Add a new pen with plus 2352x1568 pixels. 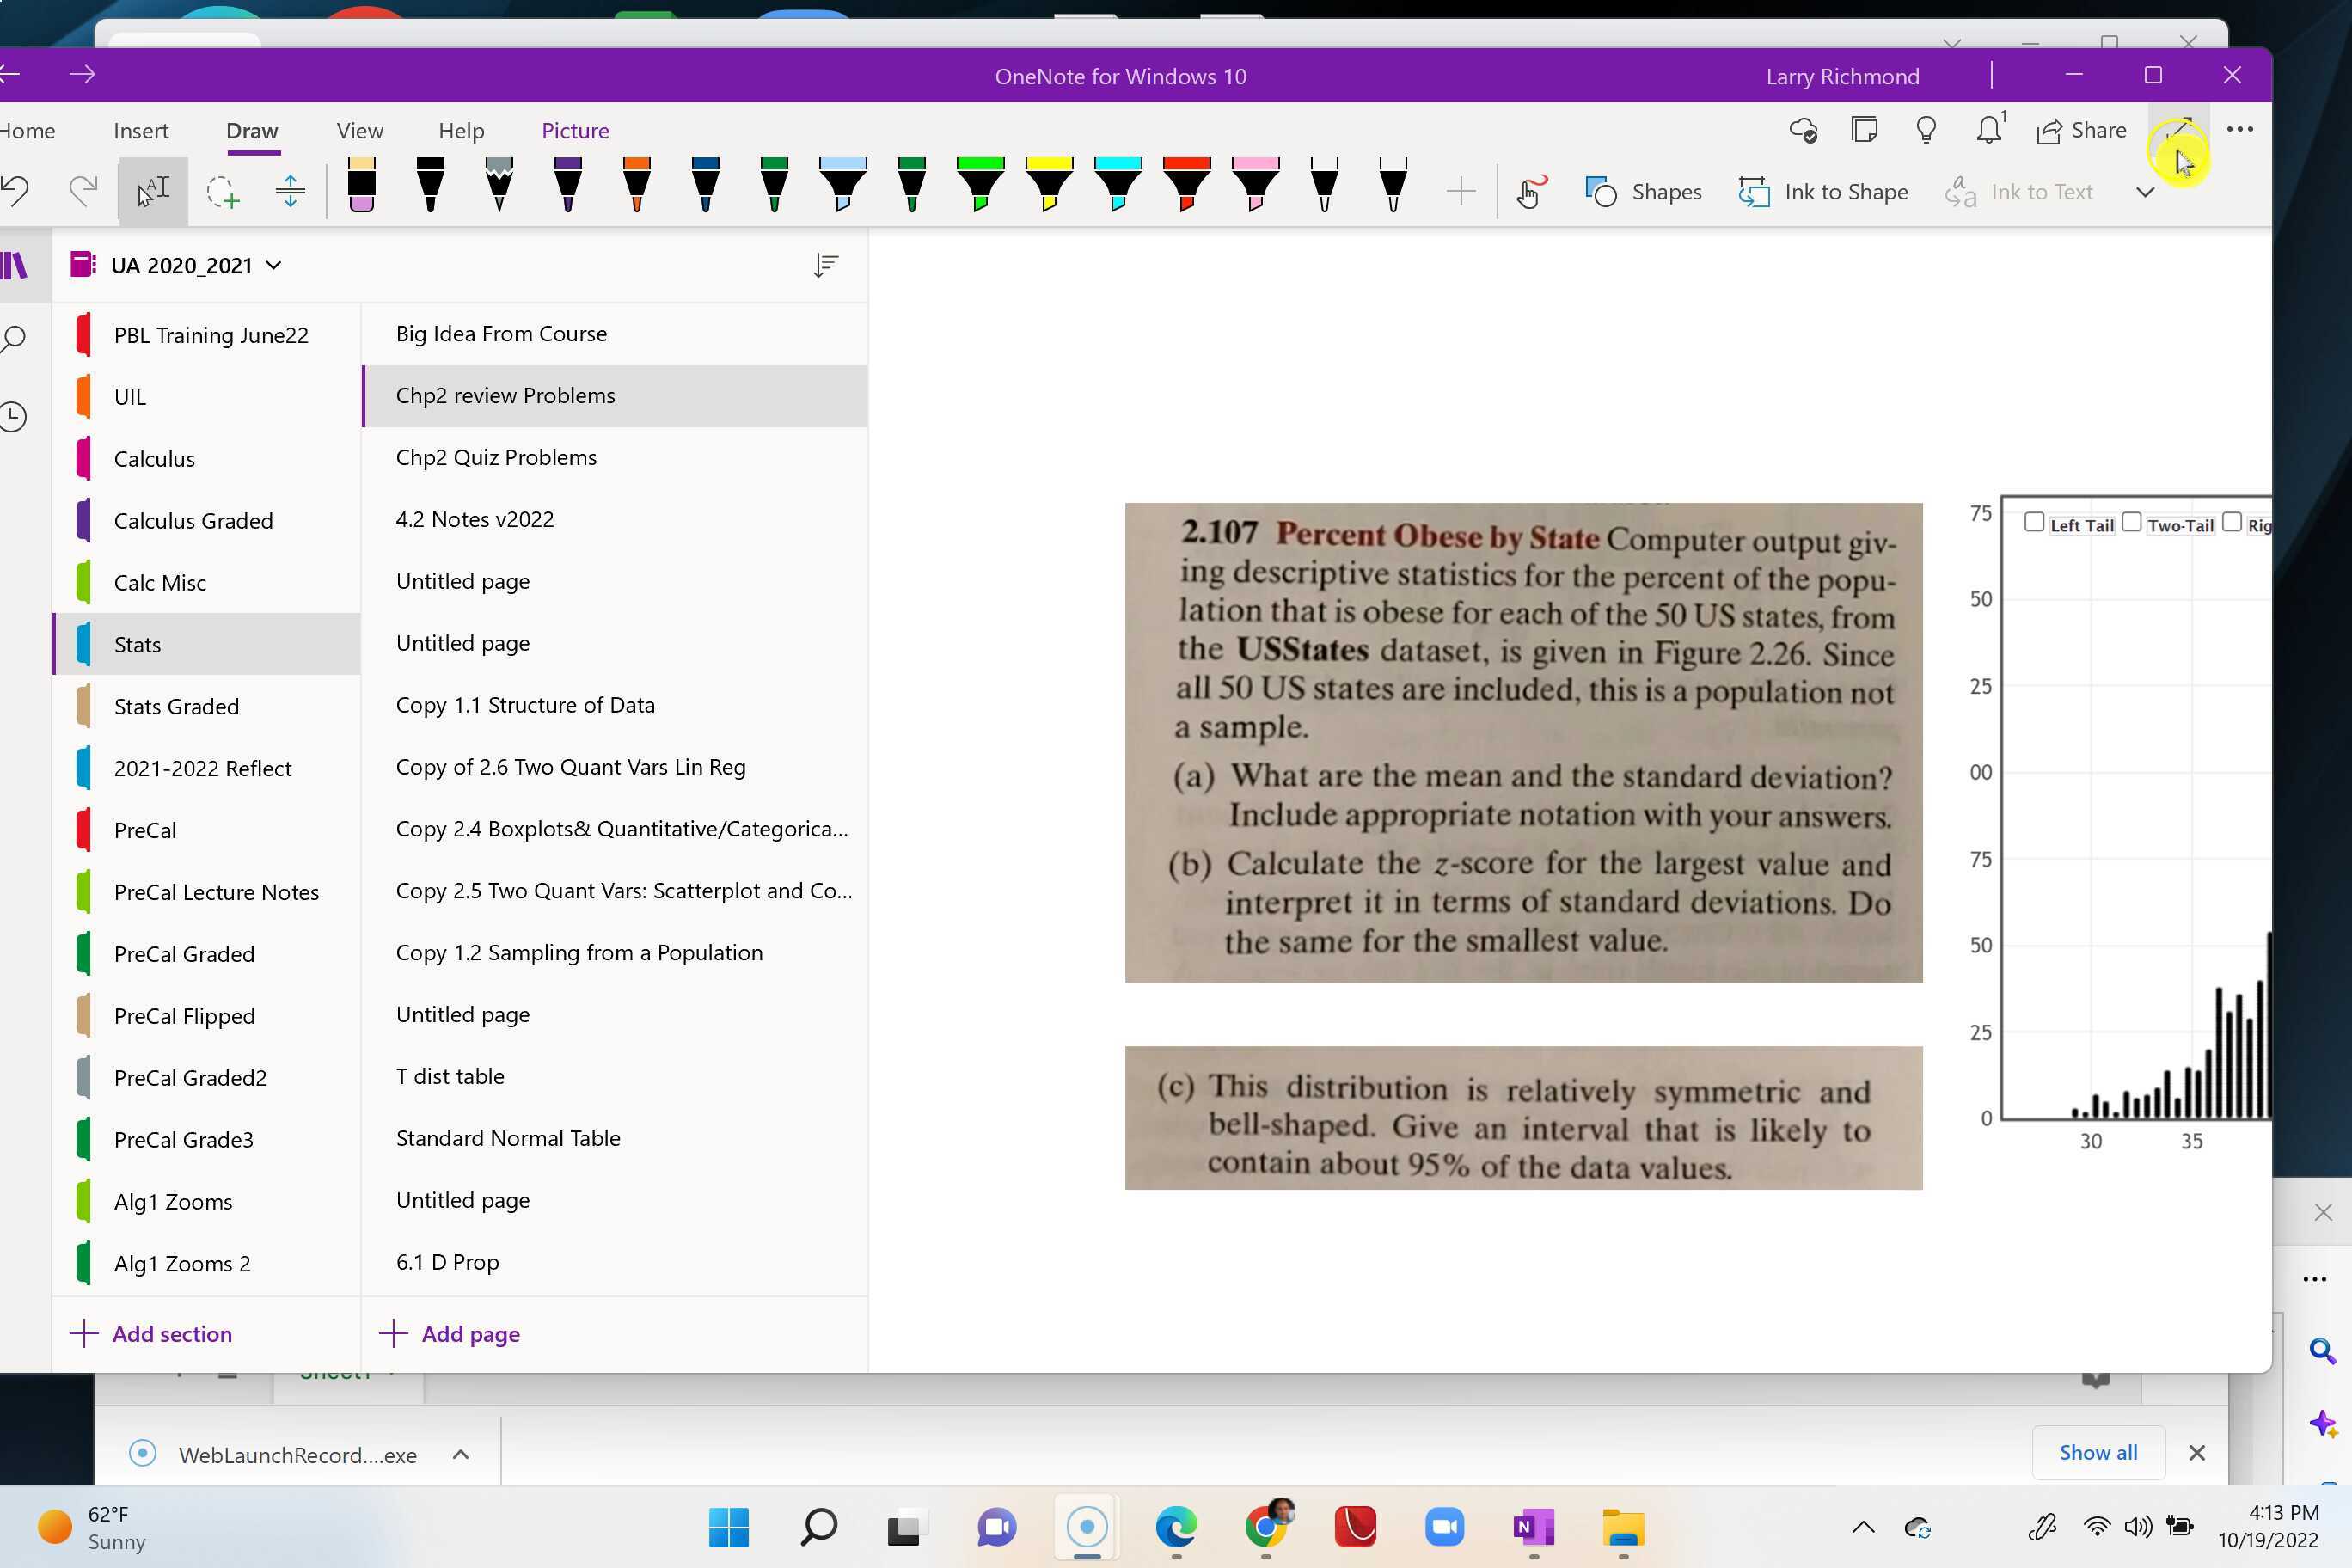(1460, 191)
